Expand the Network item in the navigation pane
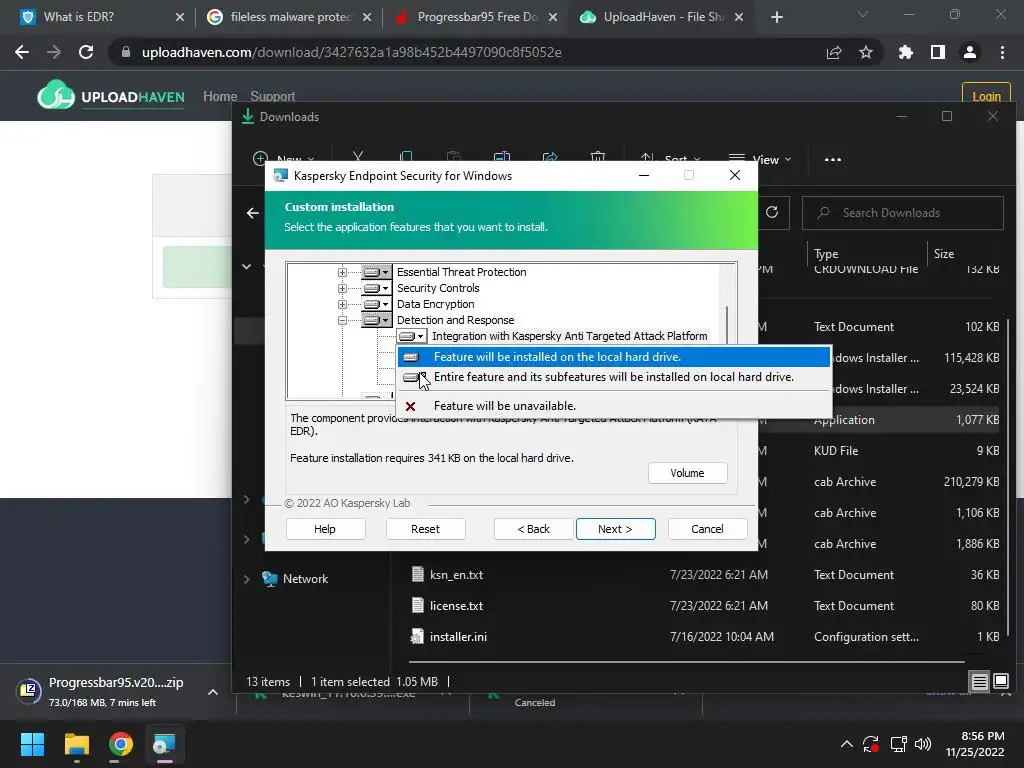 pyautogui.click(x=246, y=579)
